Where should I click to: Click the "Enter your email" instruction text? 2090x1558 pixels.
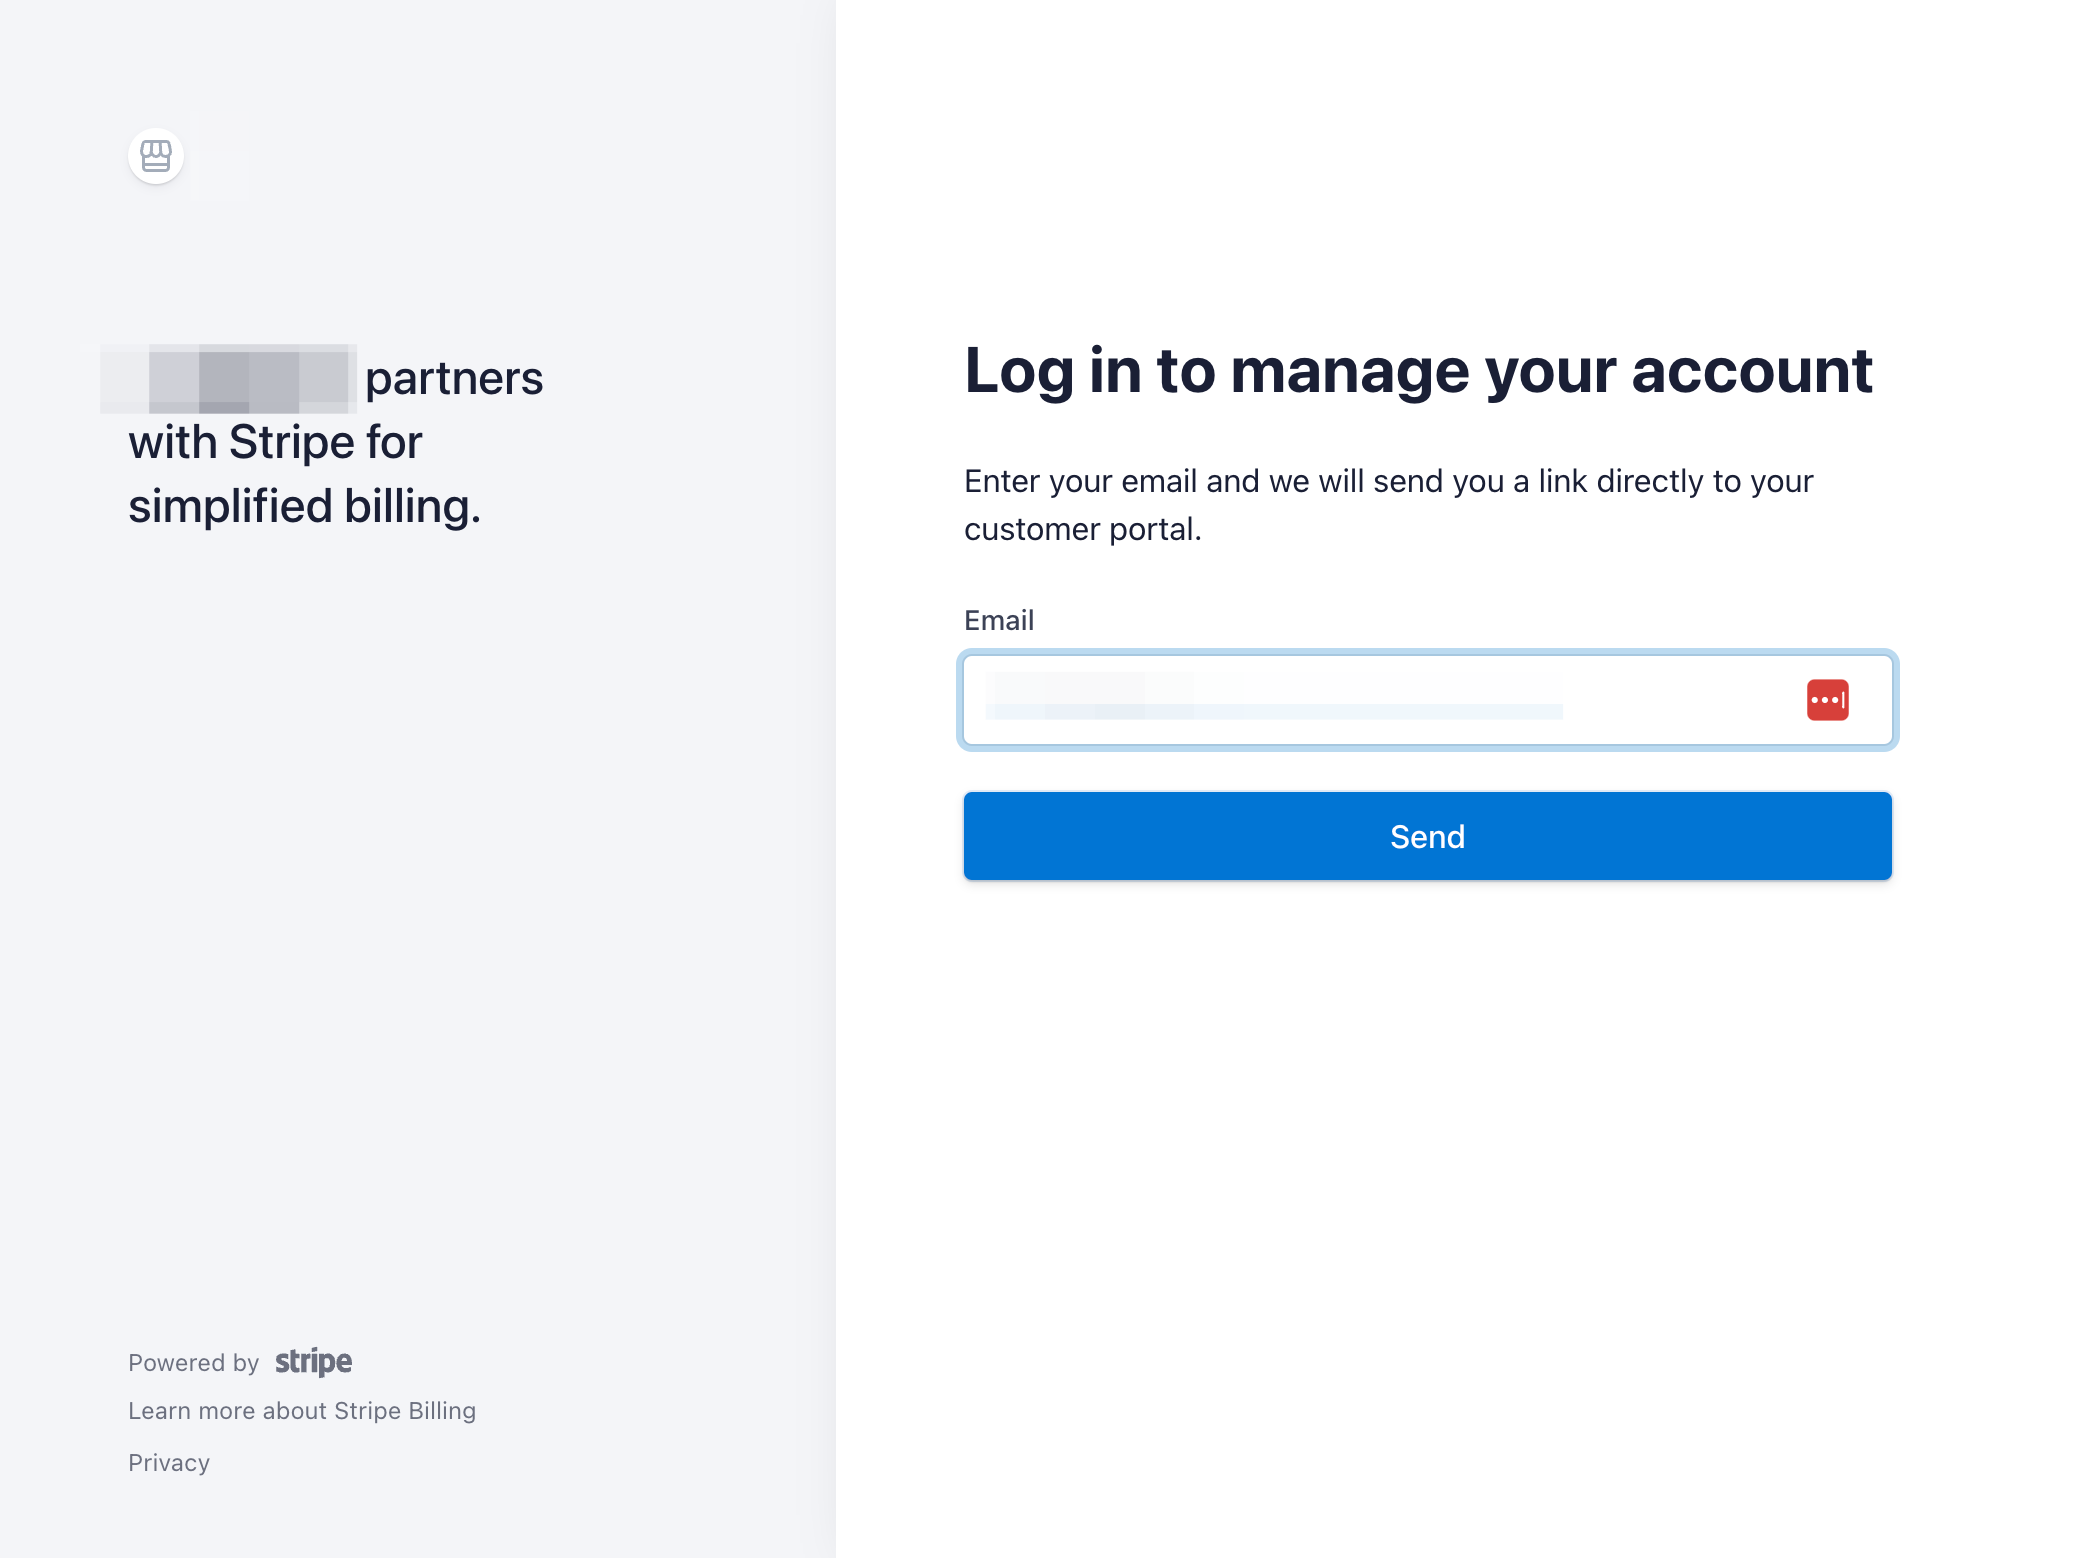(1388, 505)
